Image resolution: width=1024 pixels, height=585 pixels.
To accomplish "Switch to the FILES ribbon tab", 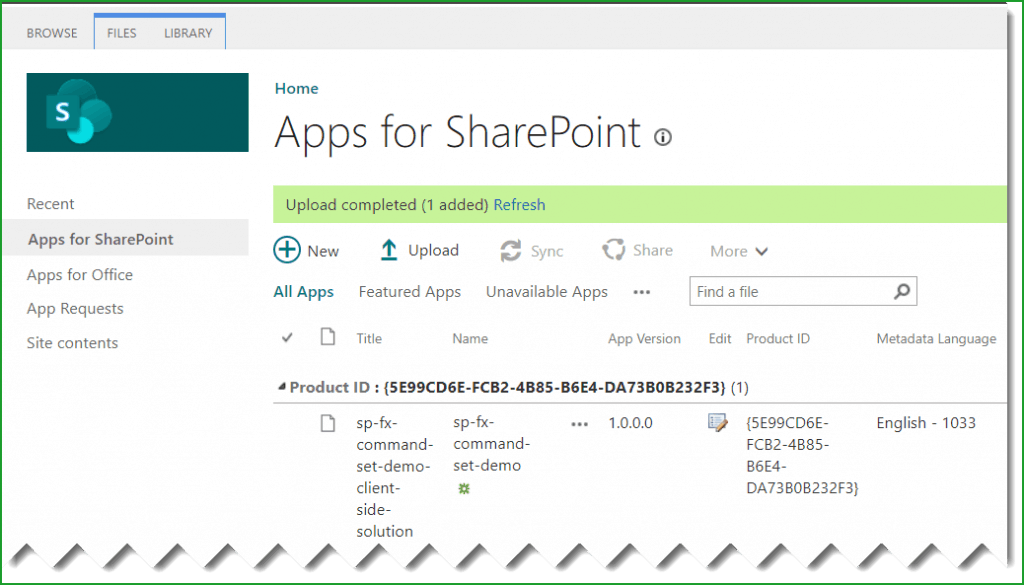I will pos(121,33).
